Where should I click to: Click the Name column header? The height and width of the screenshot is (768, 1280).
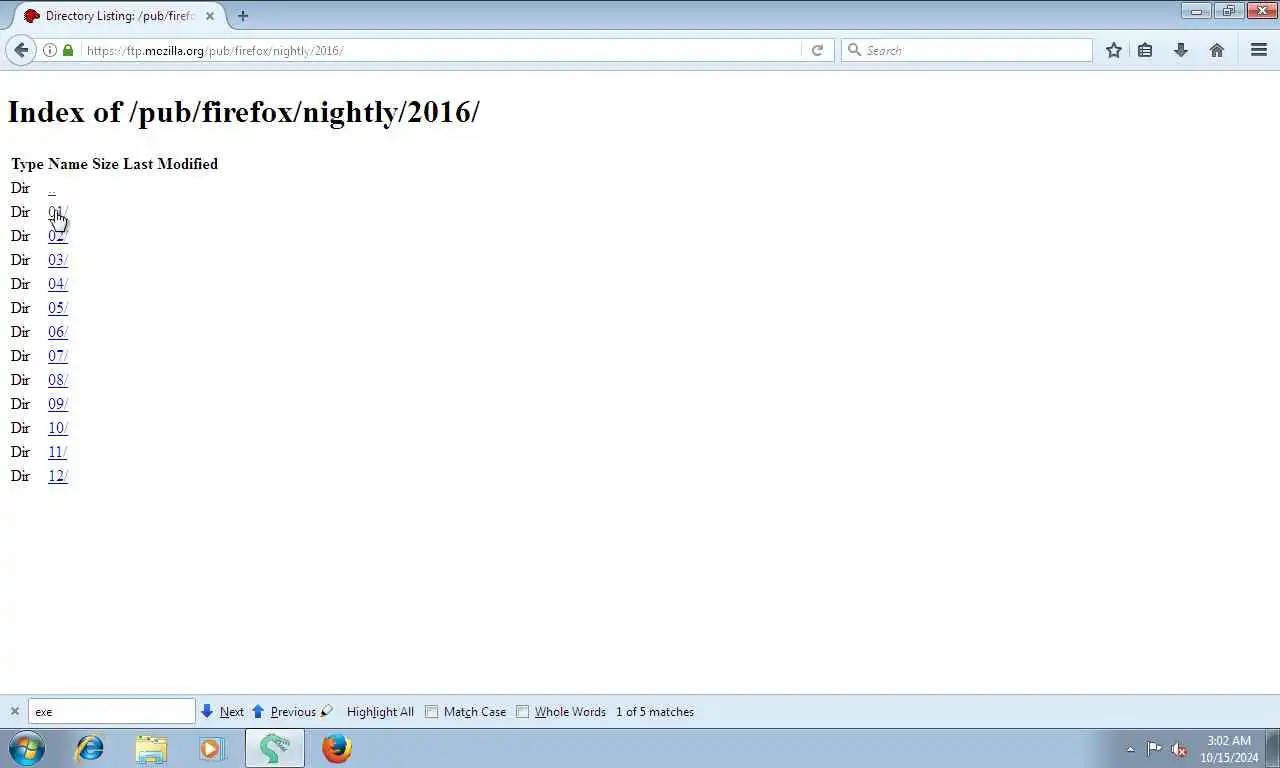point(68,164)
